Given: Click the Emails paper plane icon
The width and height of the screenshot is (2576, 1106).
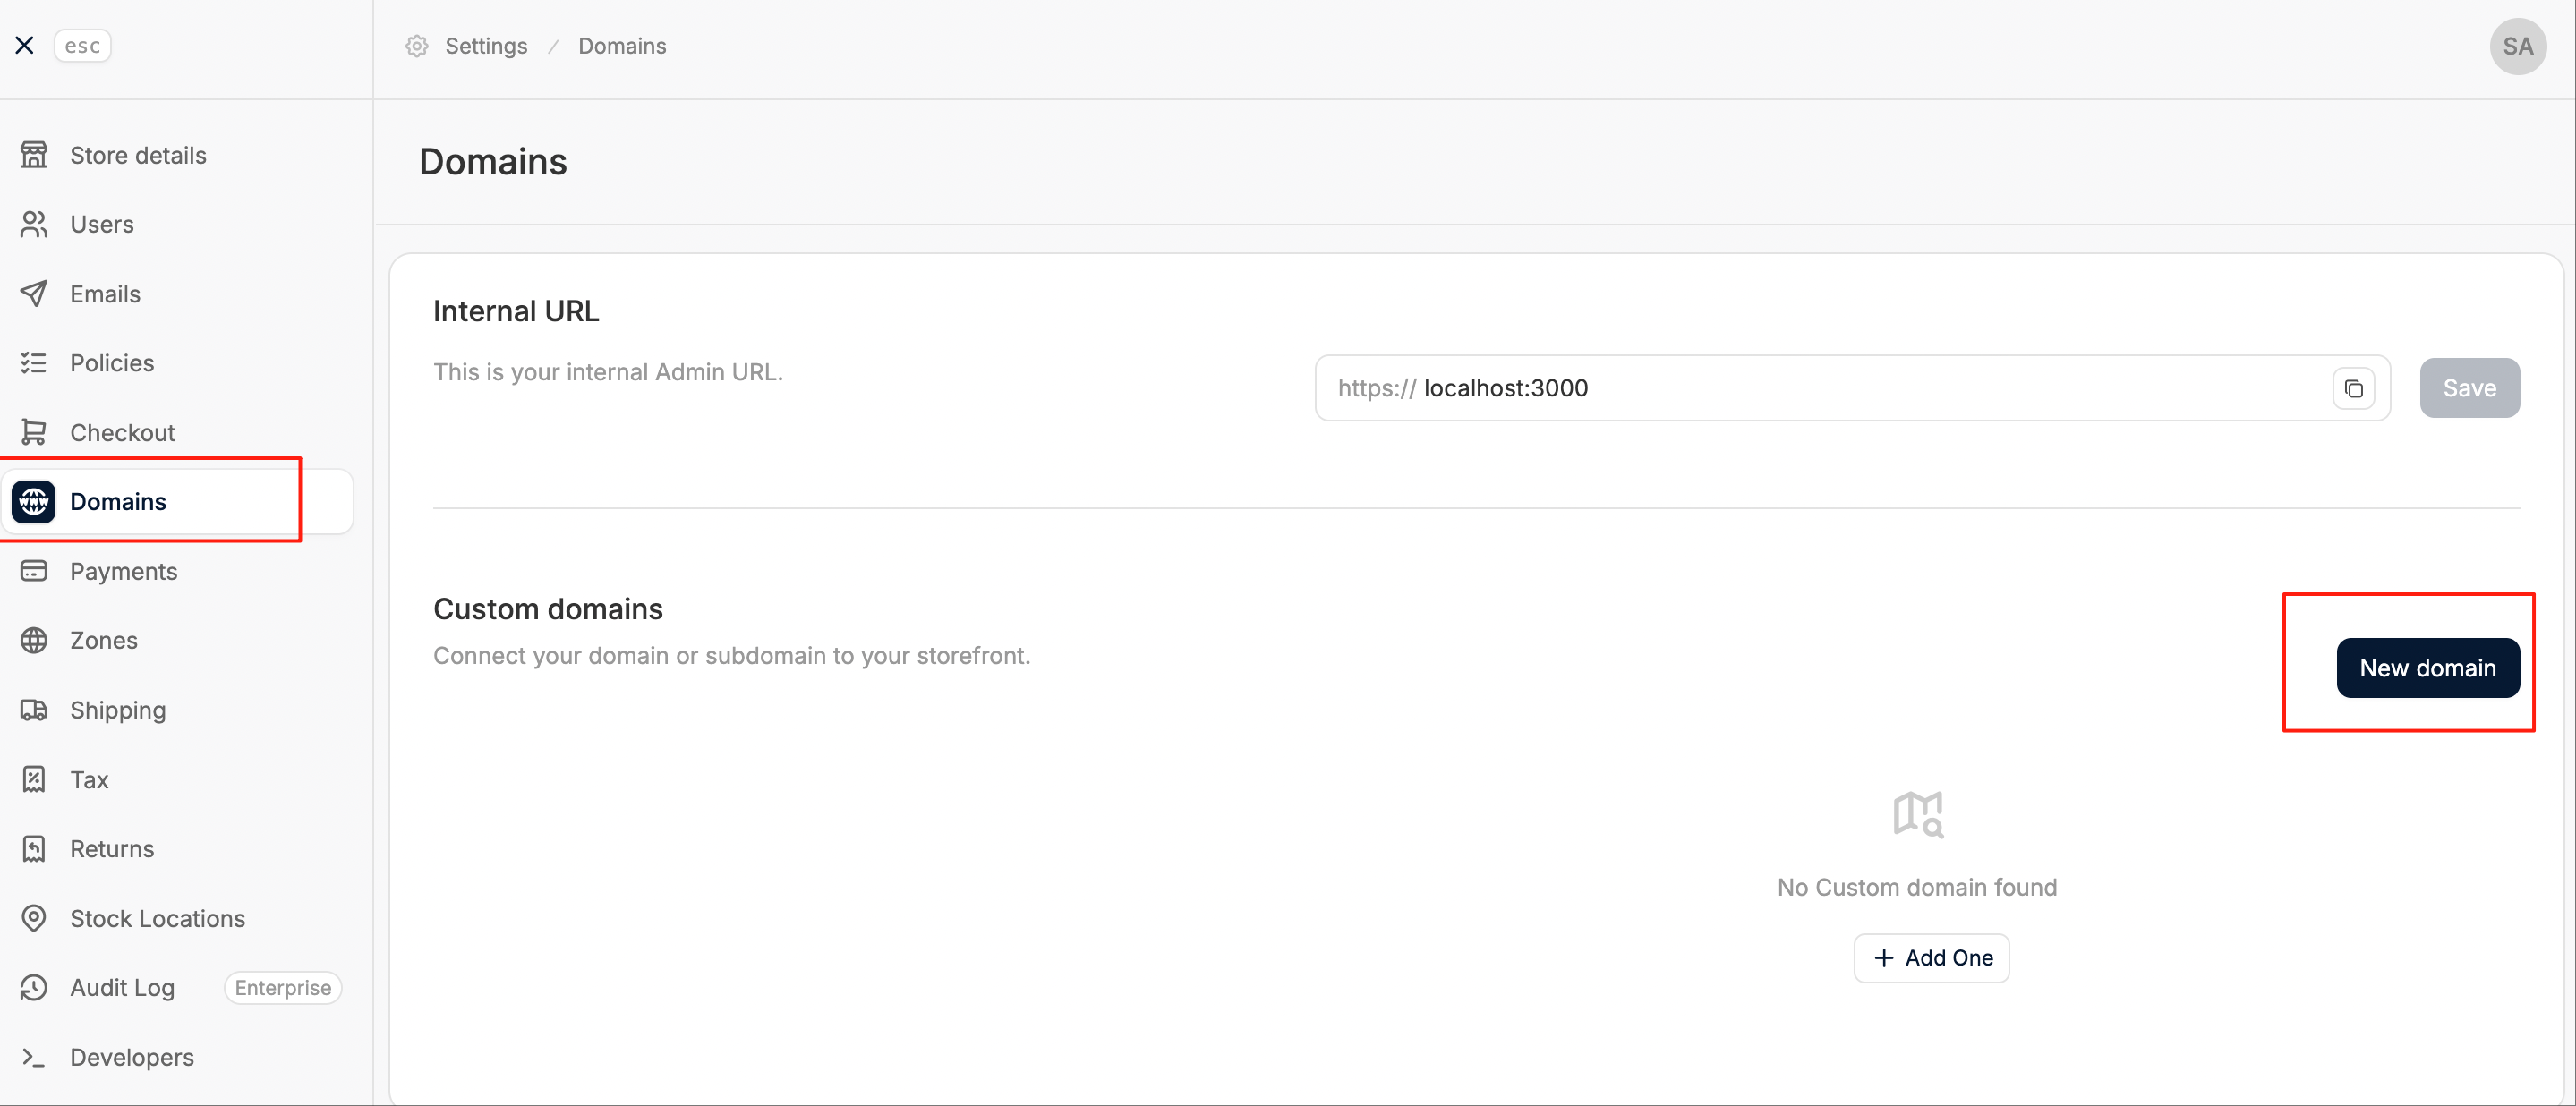Looking at the screenshot, I should pyautogui.click(x=34, y=294).
